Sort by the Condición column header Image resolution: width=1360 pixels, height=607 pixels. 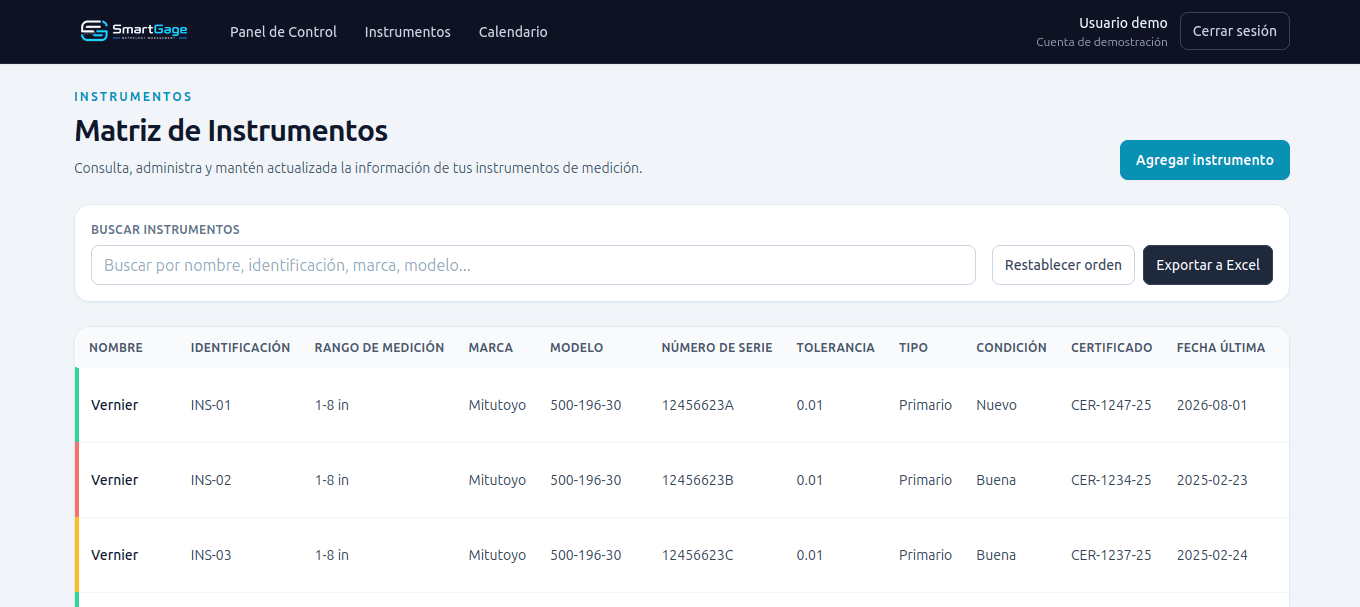1011,348
